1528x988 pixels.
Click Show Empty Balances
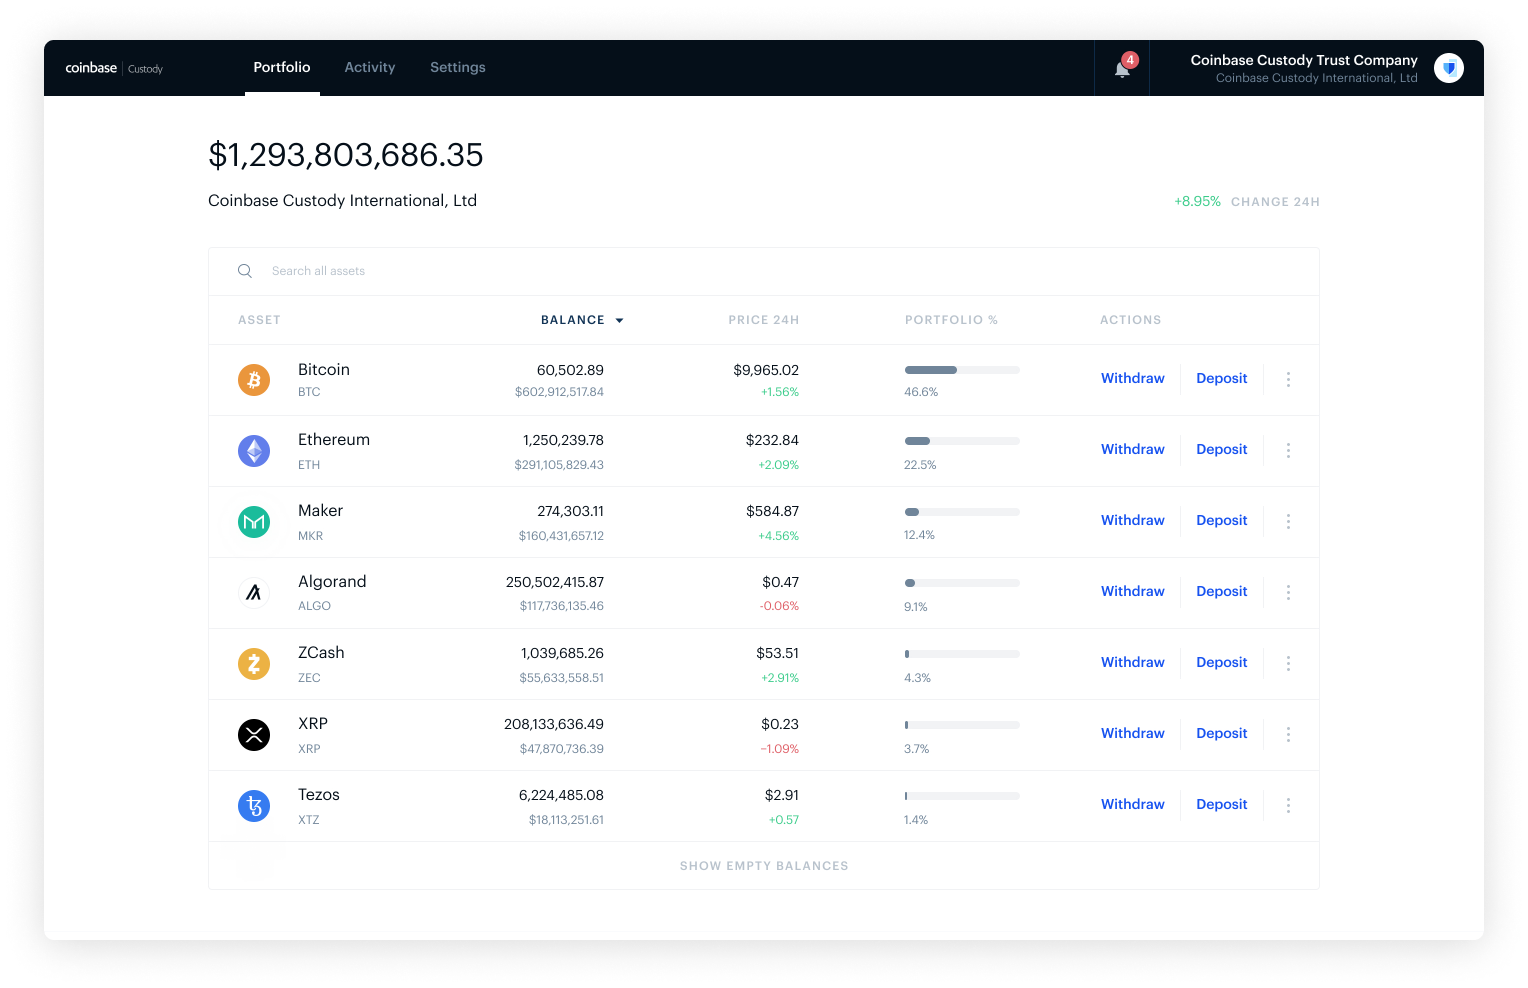(764, 866)
